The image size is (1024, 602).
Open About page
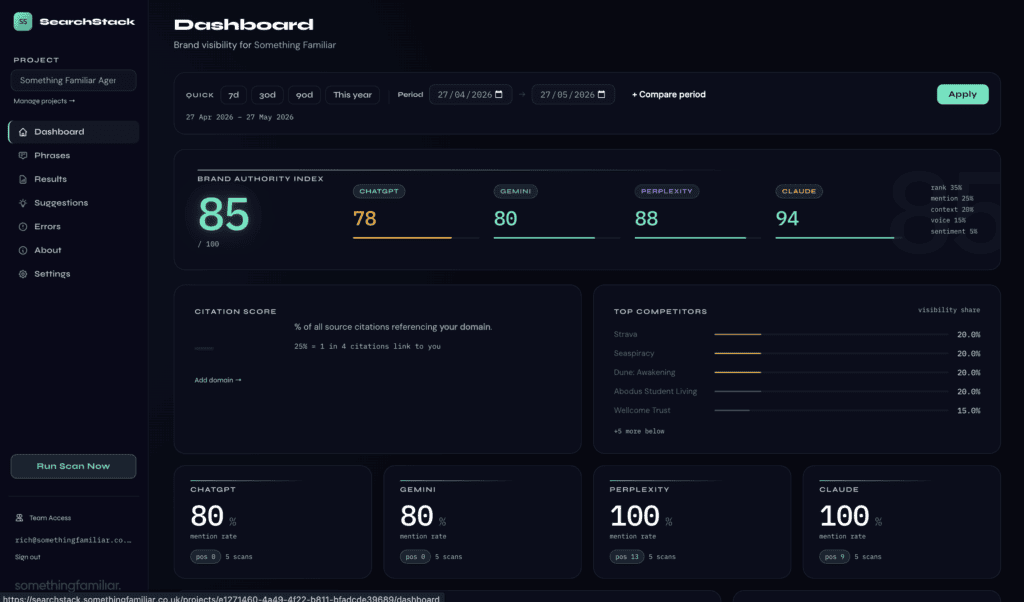[73, 250]
